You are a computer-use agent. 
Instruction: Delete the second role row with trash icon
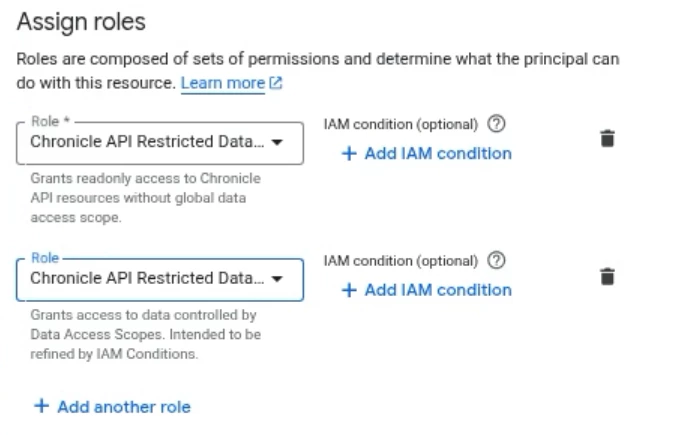pos(606,276)
